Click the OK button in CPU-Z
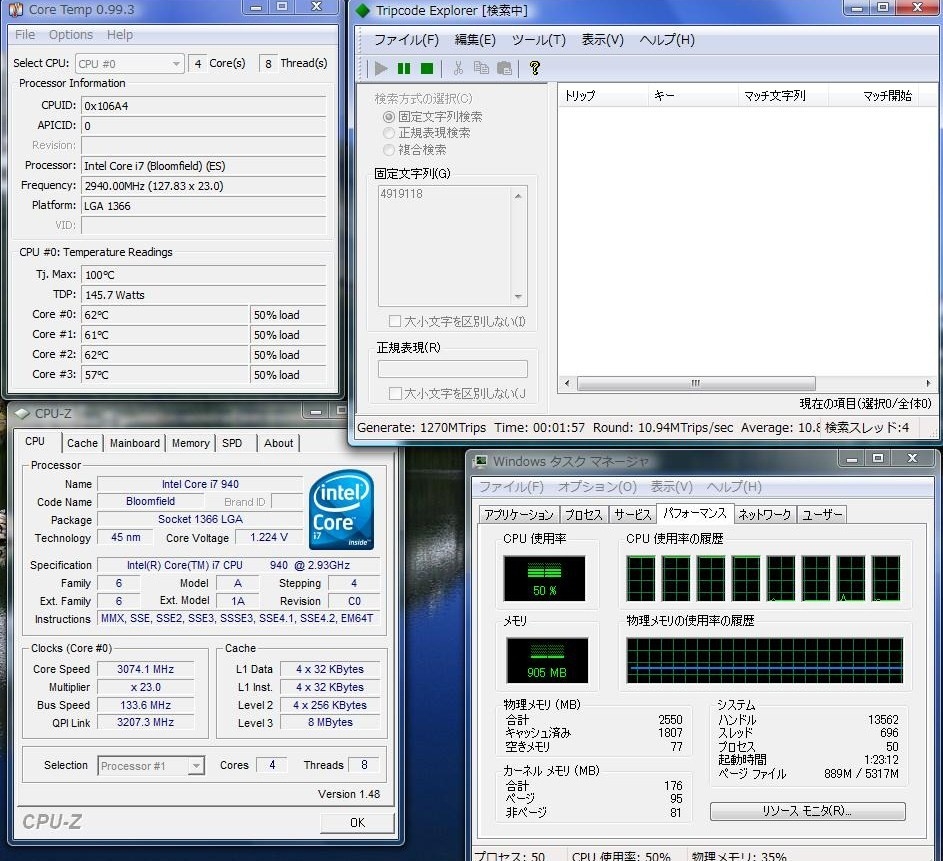The width and height of the screenshot is (943, 861). point(357,822)
